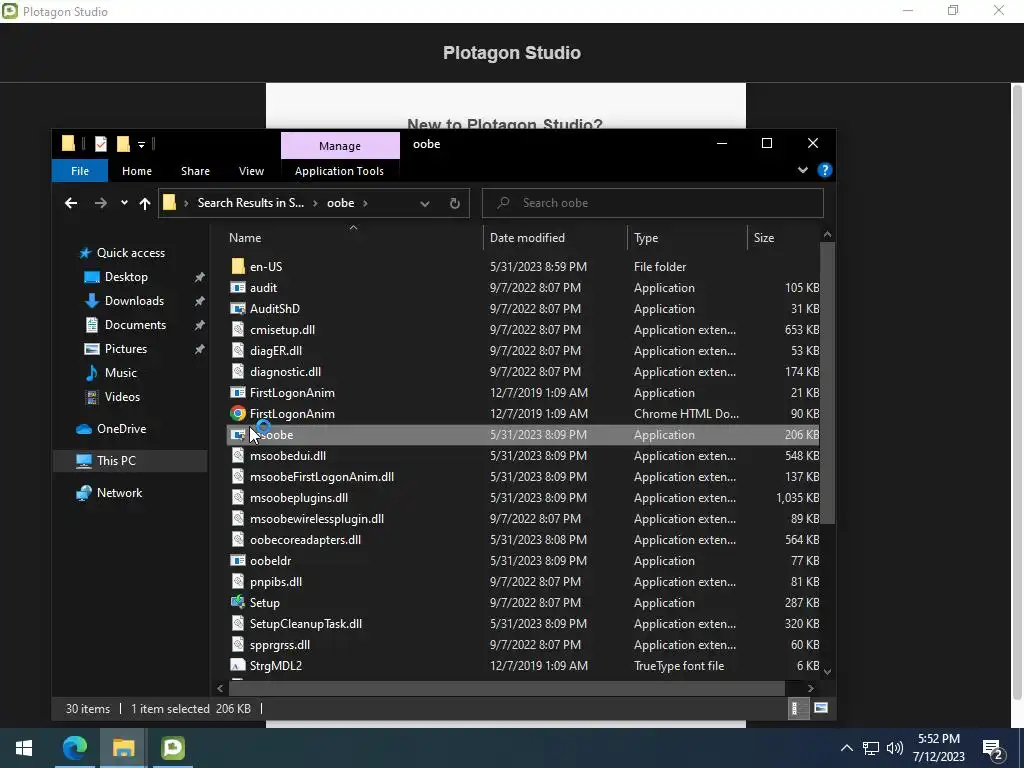Open Pictures in the navigation pane

pyautogui.click(x=125, y=349)
